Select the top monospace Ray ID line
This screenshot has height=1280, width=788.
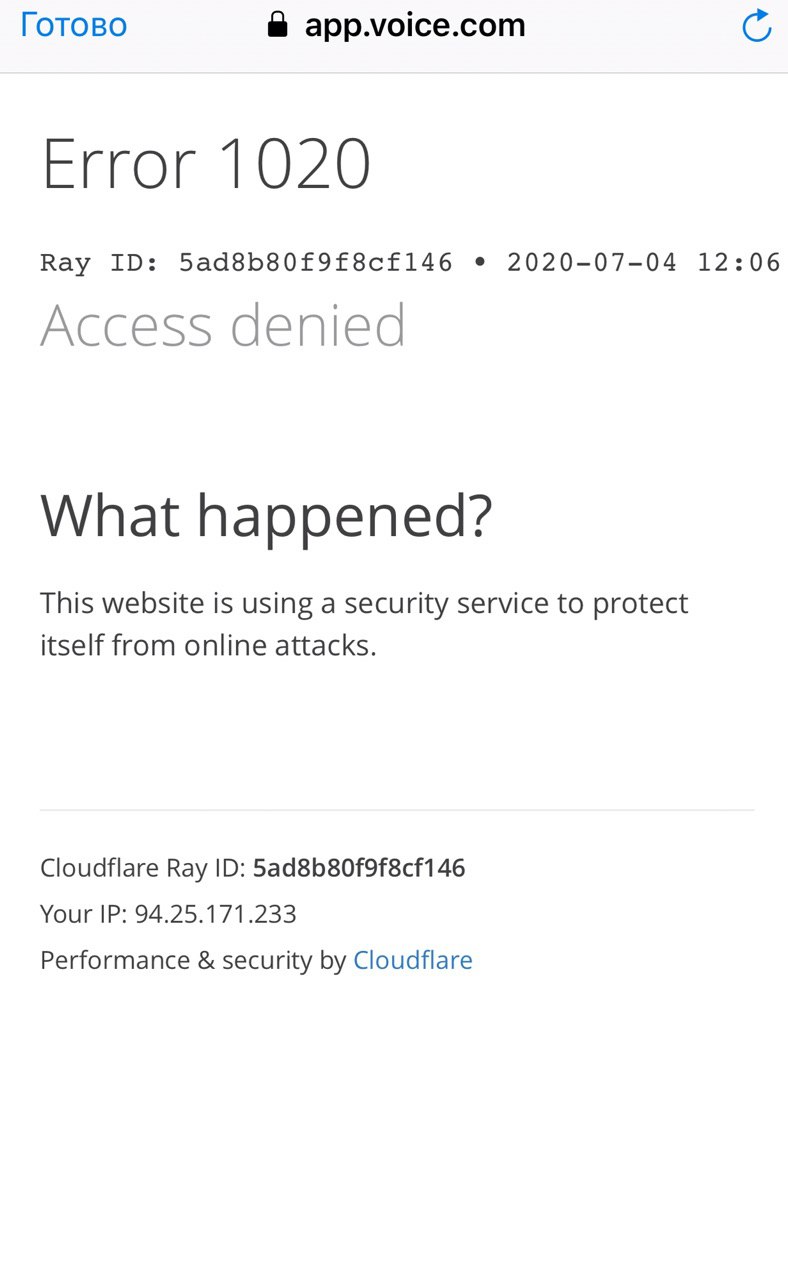point(410,263)
